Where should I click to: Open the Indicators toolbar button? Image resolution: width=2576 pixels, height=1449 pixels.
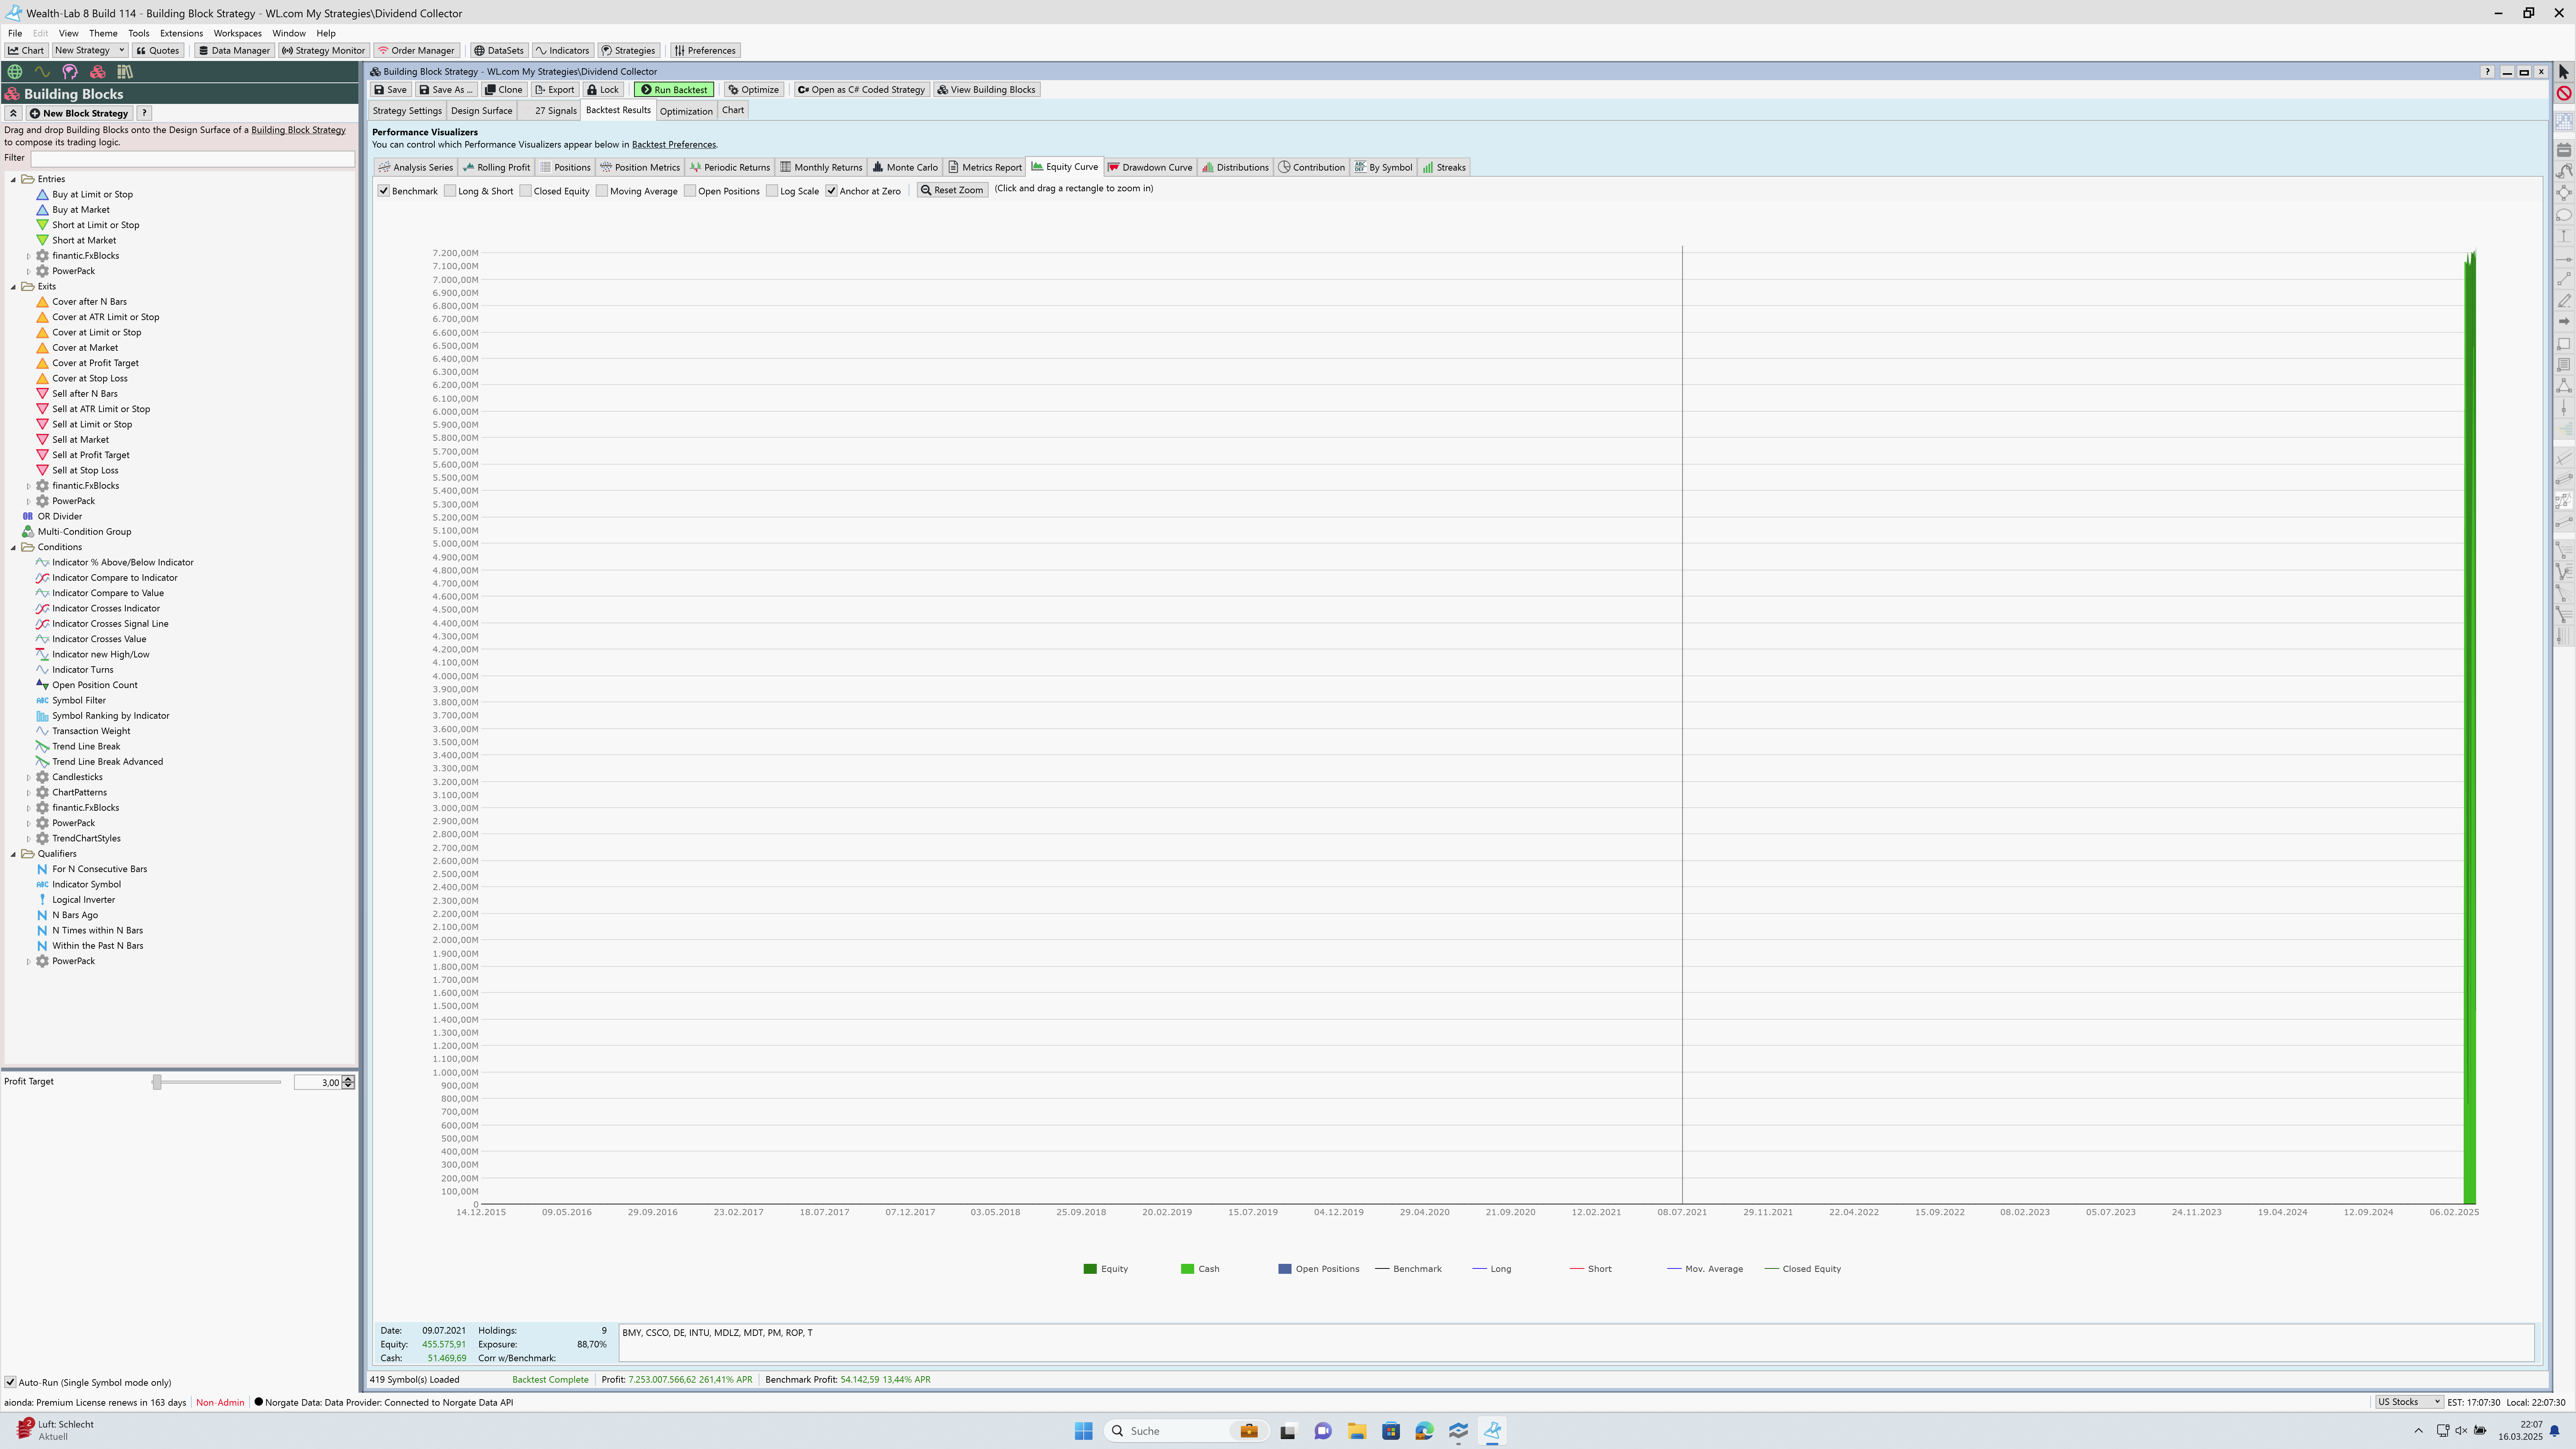[563, 50]
